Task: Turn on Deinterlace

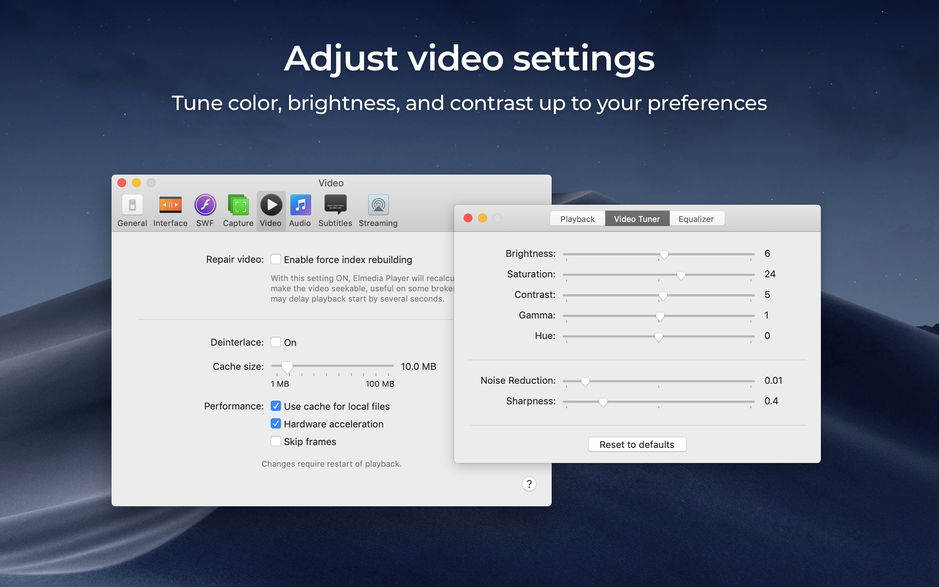Action: pos(276,342)
